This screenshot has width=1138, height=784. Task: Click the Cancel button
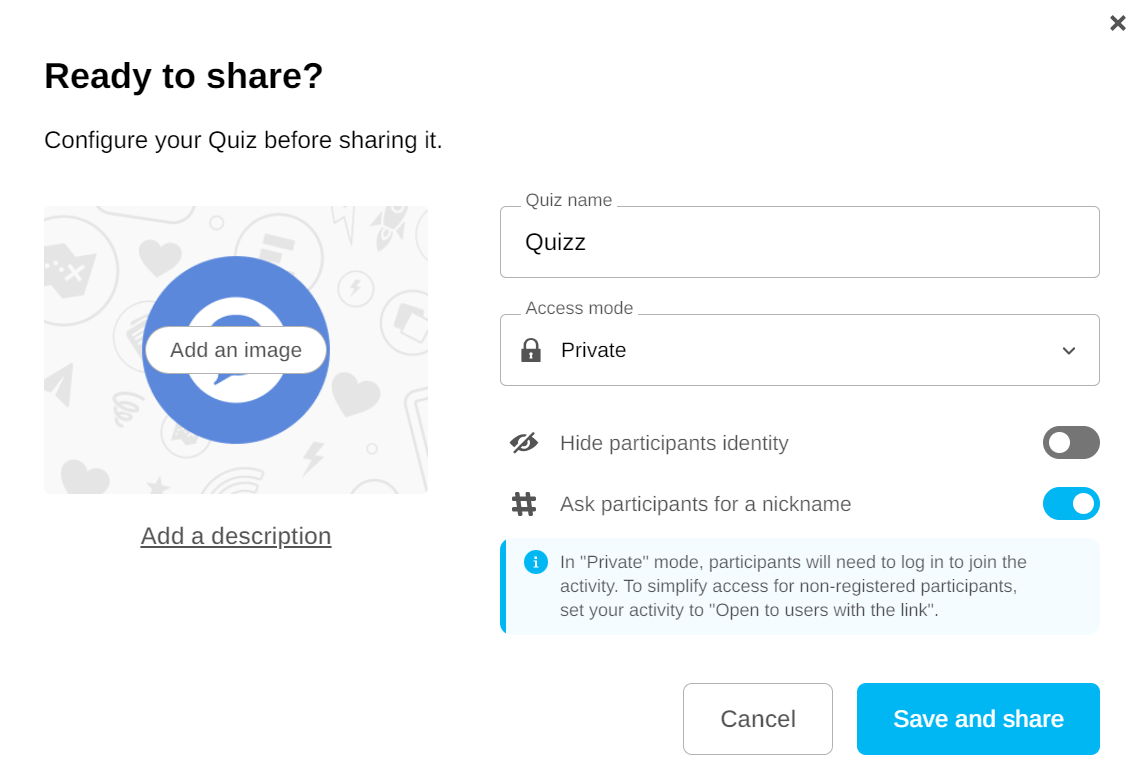pos(758,719)
